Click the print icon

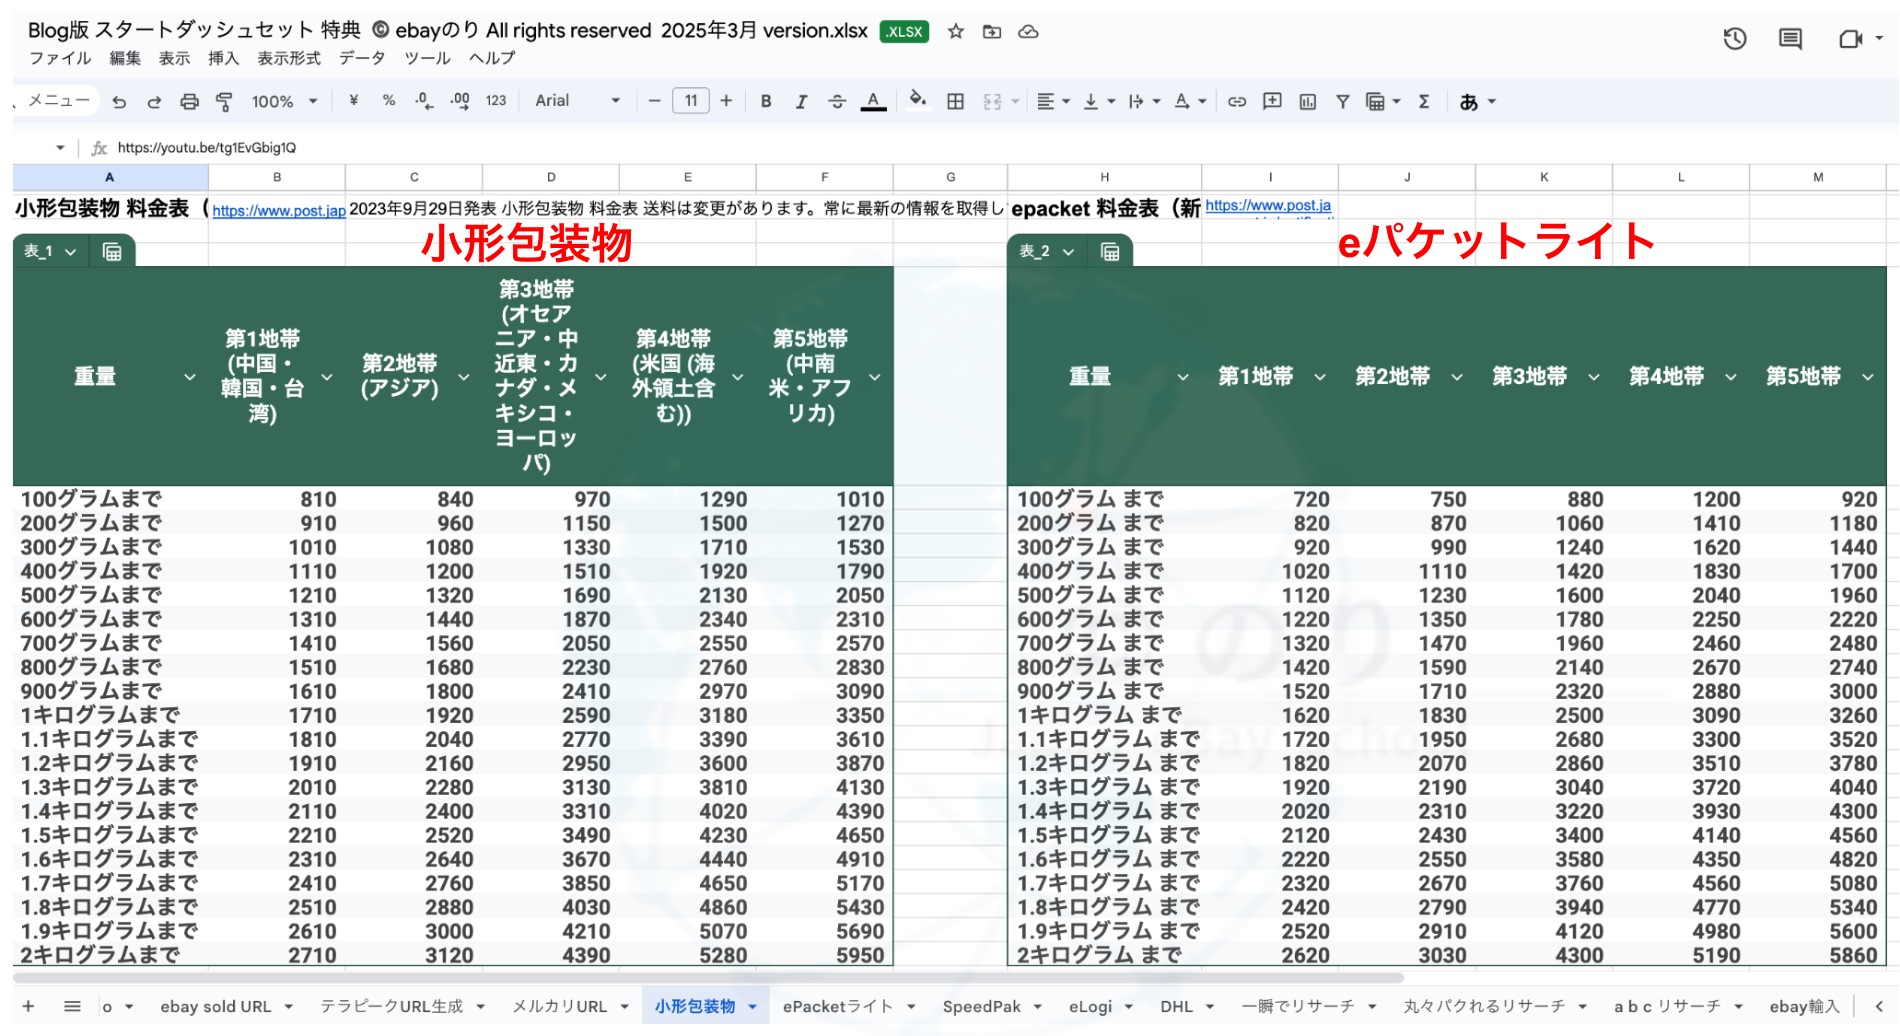coord(189,101)
